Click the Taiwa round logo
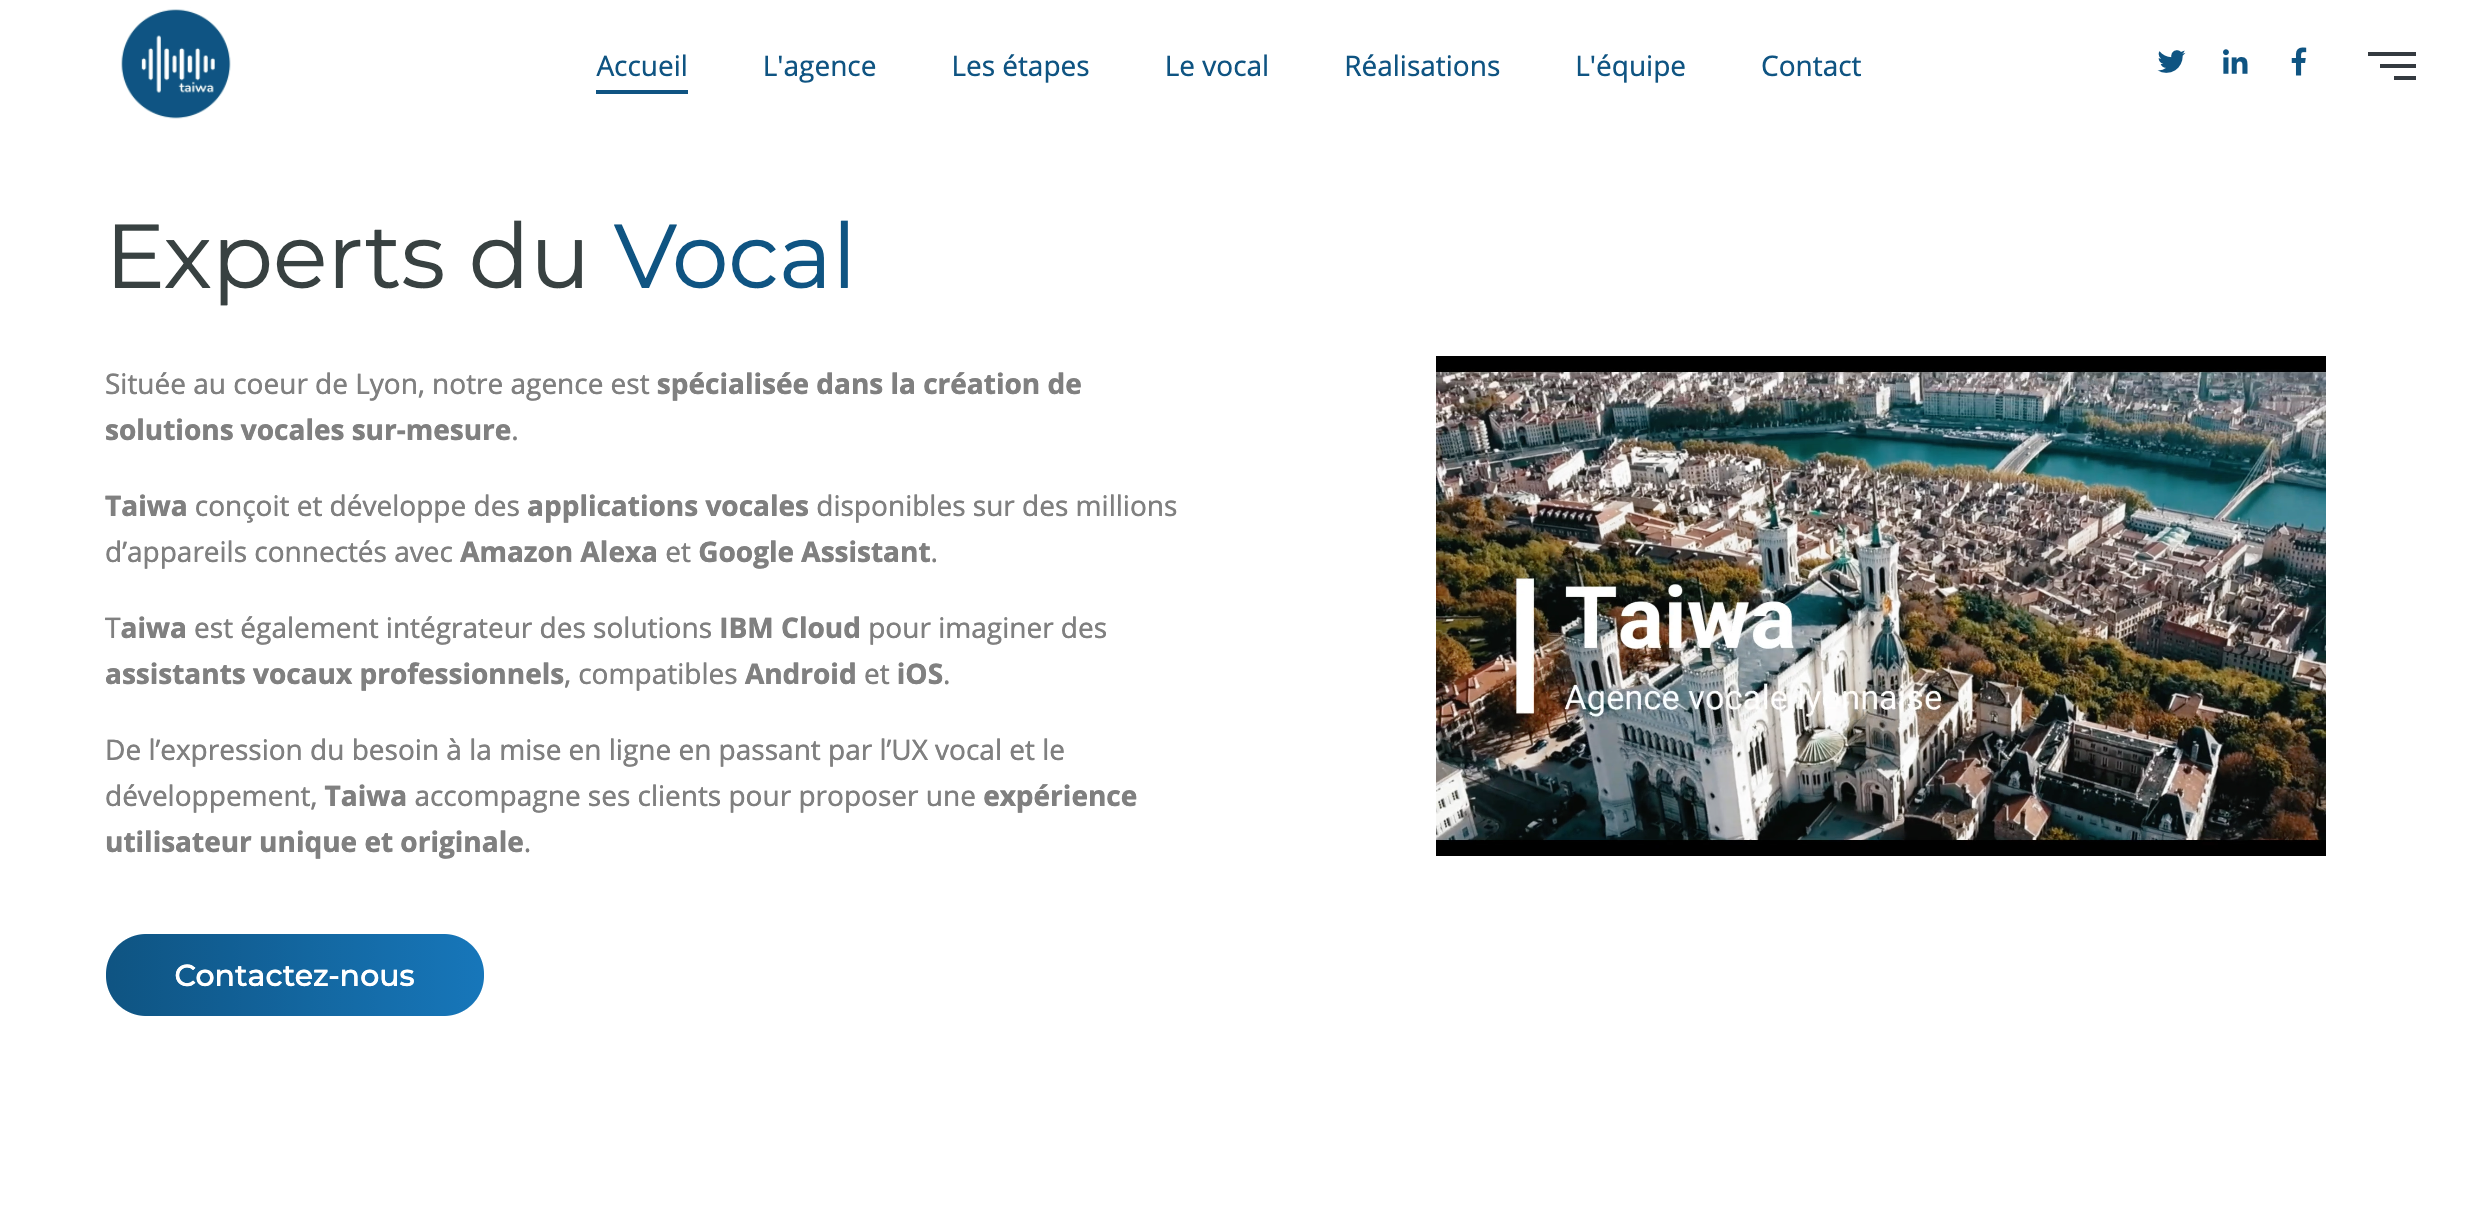 (x=176, y=64)
